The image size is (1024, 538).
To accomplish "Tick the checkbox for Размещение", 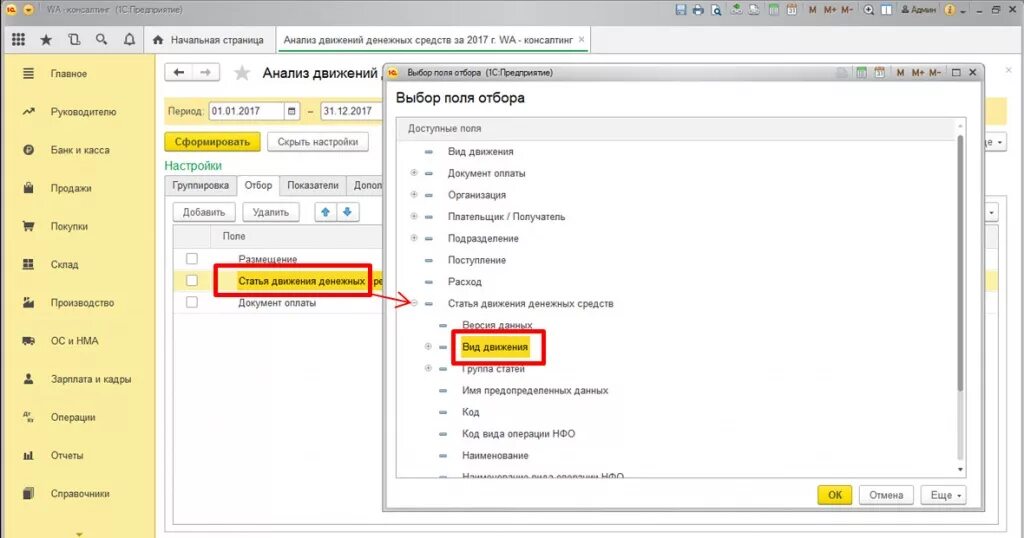I will 191,259.
